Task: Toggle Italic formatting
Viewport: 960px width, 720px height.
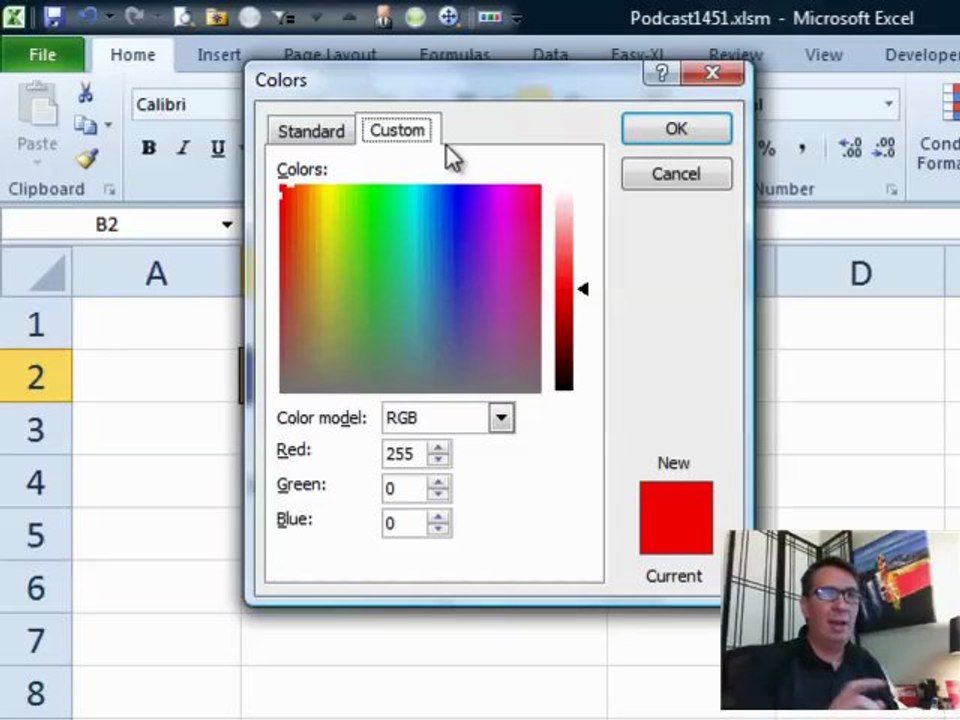Action: (182, 148)
